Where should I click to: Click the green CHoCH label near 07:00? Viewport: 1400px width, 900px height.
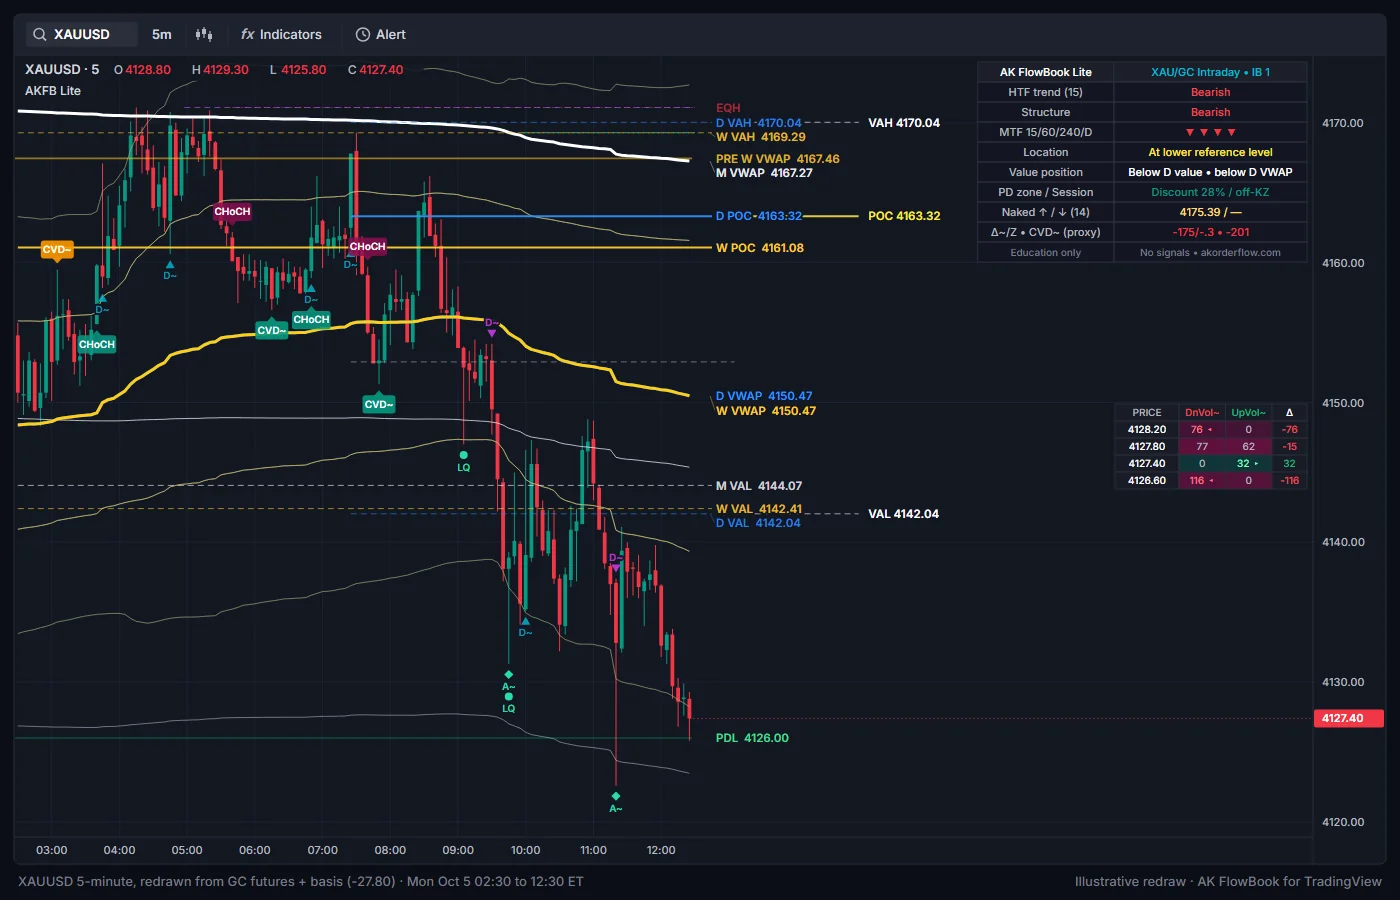311,319
